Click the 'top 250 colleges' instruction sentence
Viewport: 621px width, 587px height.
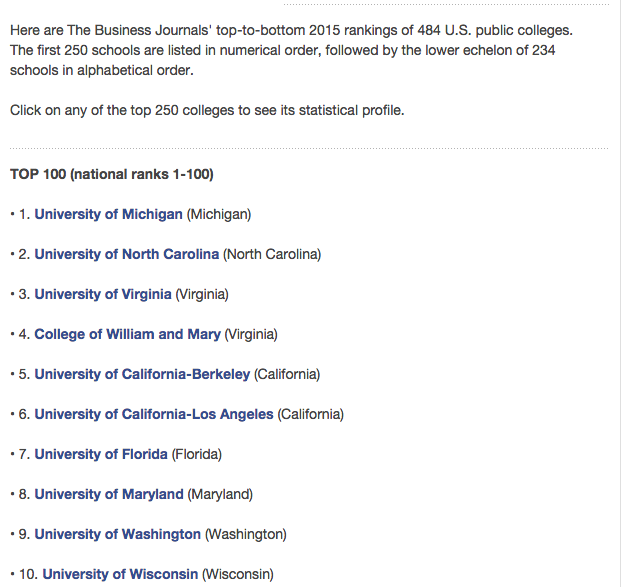point(207,110)
